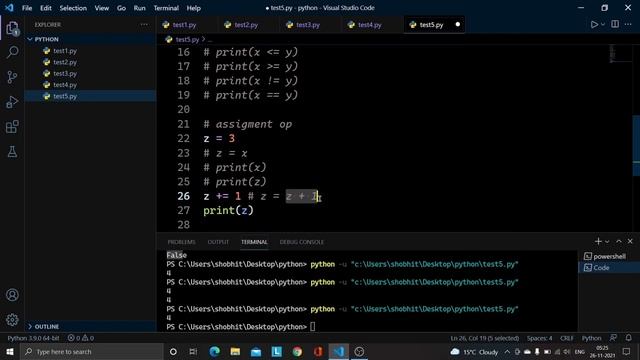Viewport: 640px width, 360px height.
Task: Open Google Chrome from the taskbar
Action: click(x=297, y=351)
